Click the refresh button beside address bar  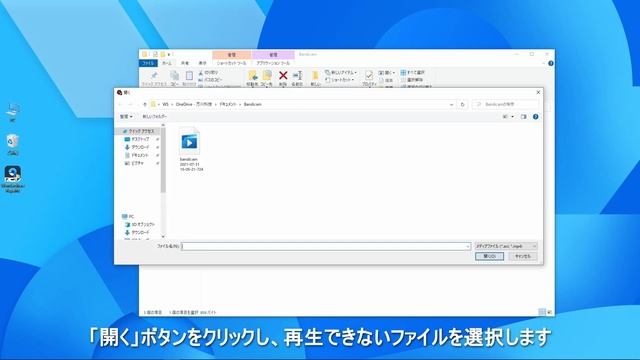point(462,104)
